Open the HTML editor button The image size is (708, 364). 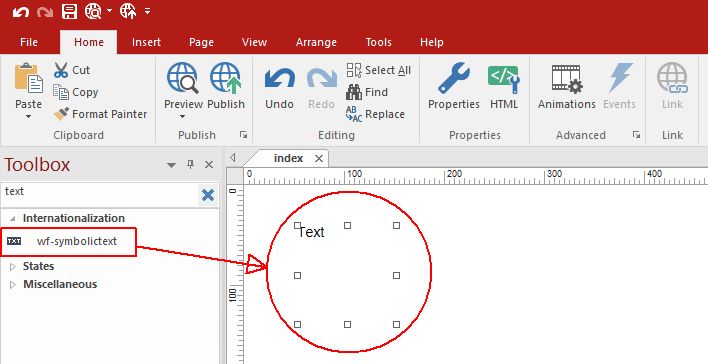(504, 86)
